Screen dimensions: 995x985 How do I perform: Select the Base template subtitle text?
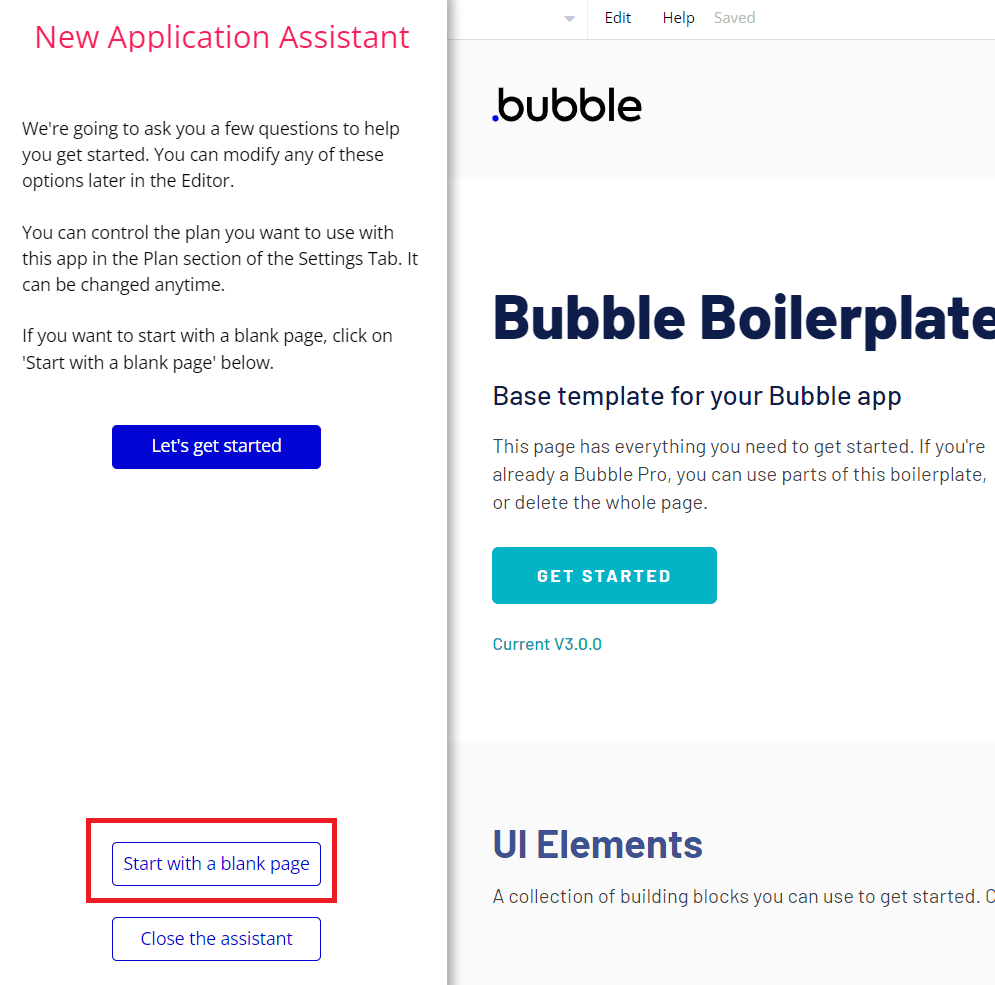point(697,396)
